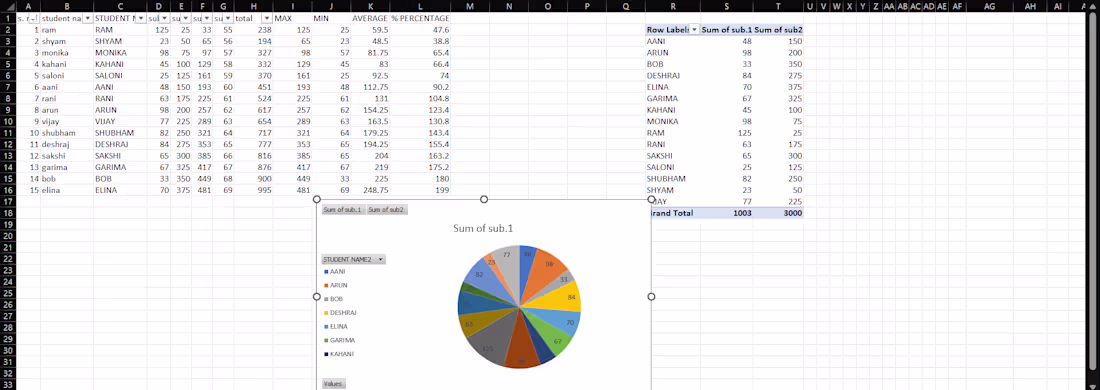Open the filter dropdown on 'student na' header

tap(88, 18)
